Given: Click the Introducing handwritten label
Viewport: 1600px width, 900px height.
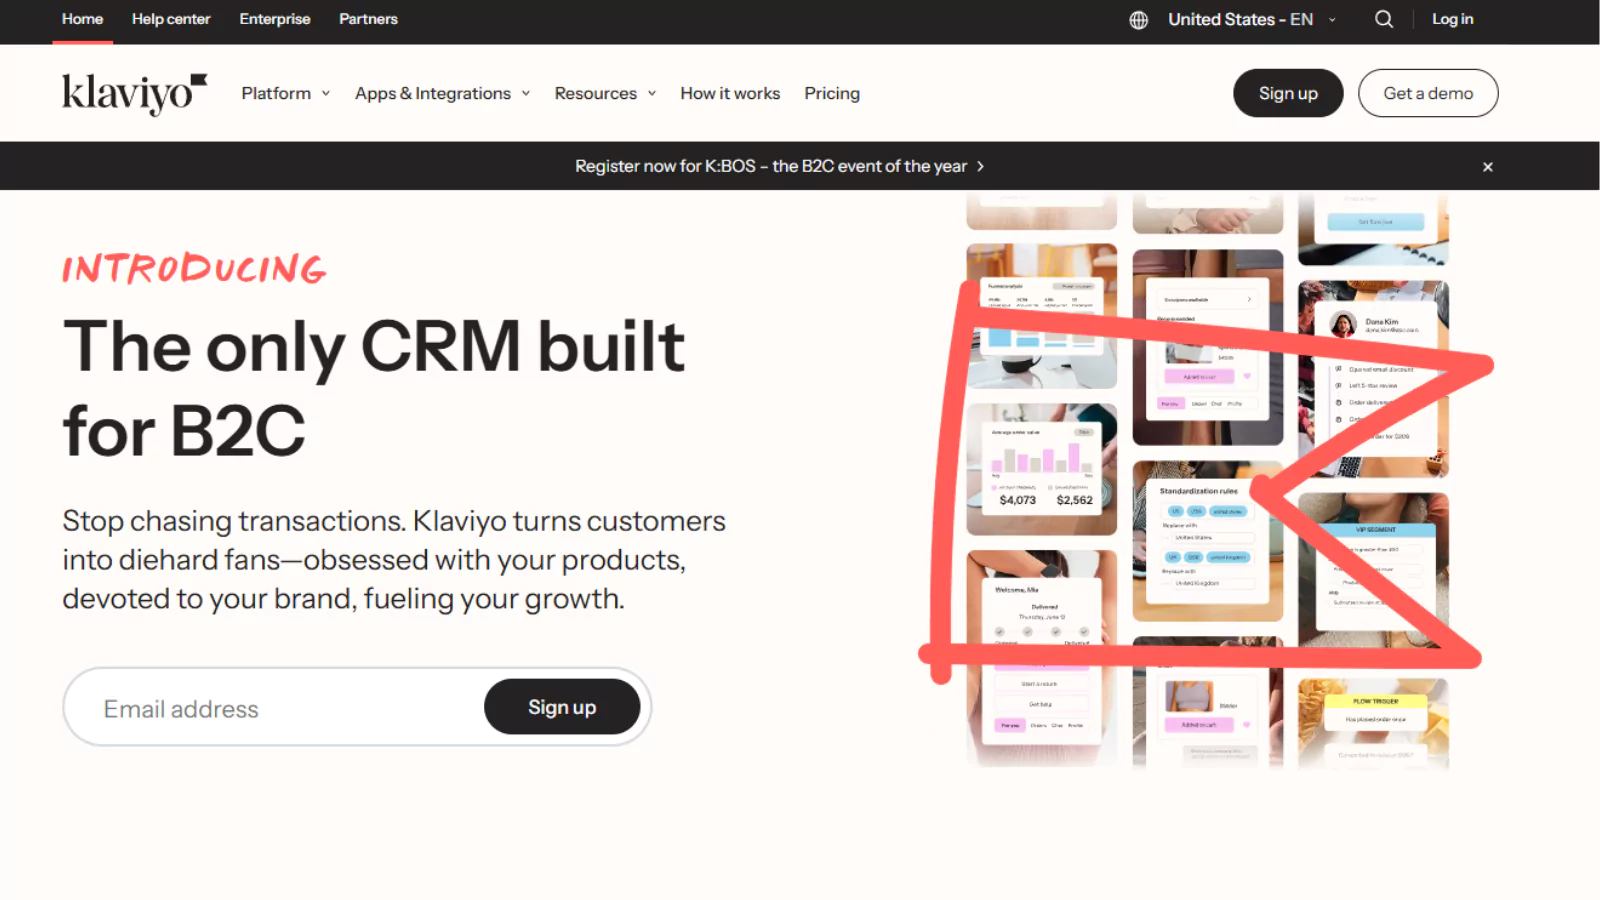Looking at the screenshot, I should coord(194,269).
